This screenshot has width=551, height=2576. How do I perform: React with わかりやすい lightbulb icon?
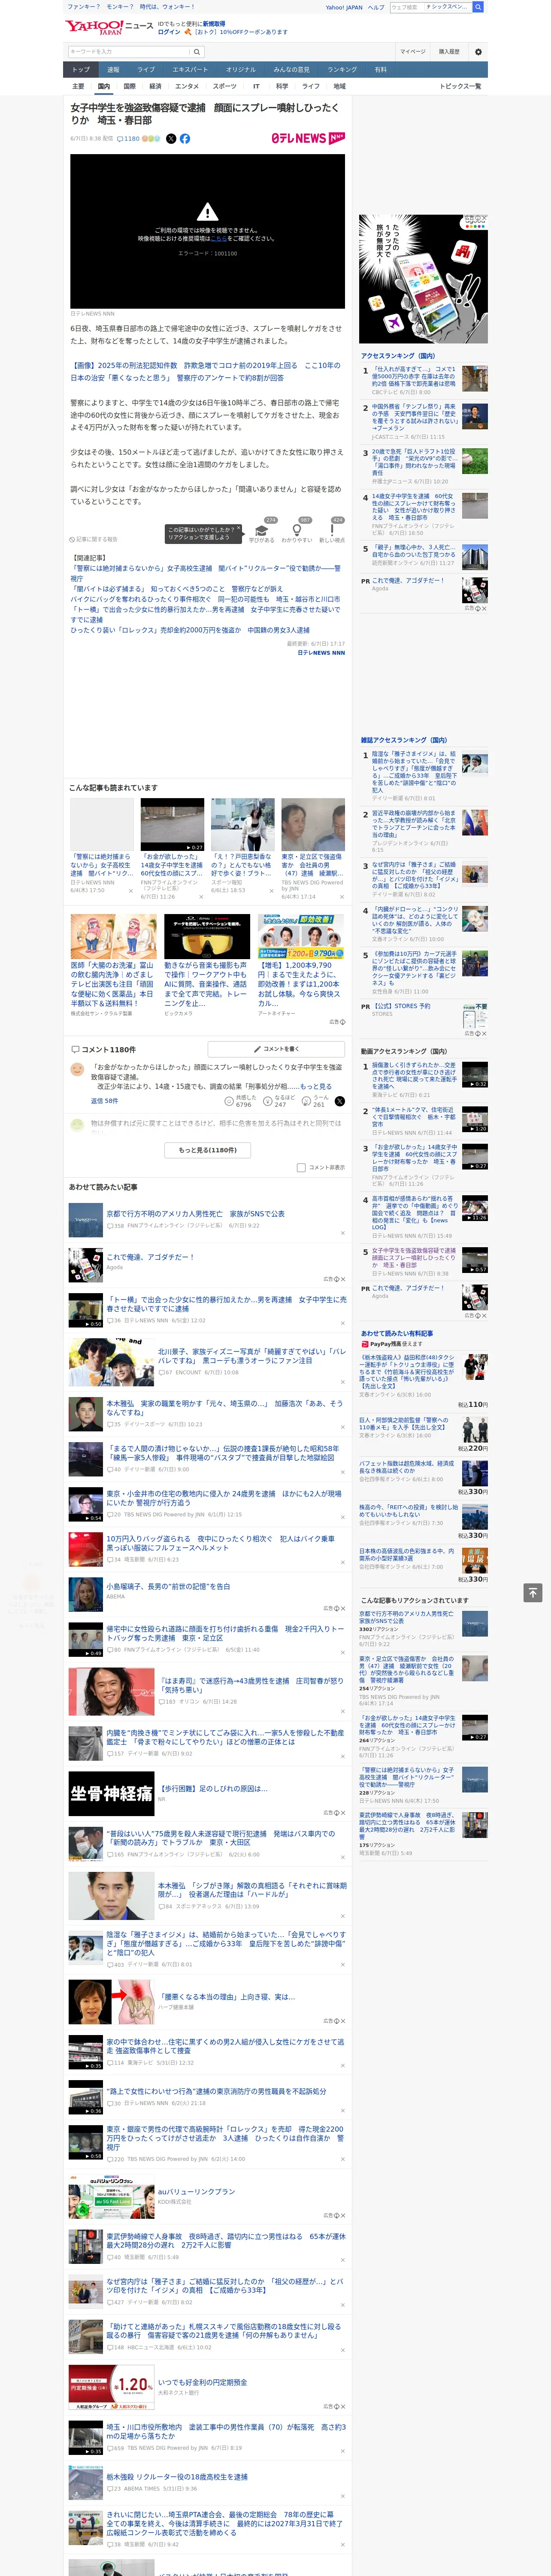[x=297, y=529]
